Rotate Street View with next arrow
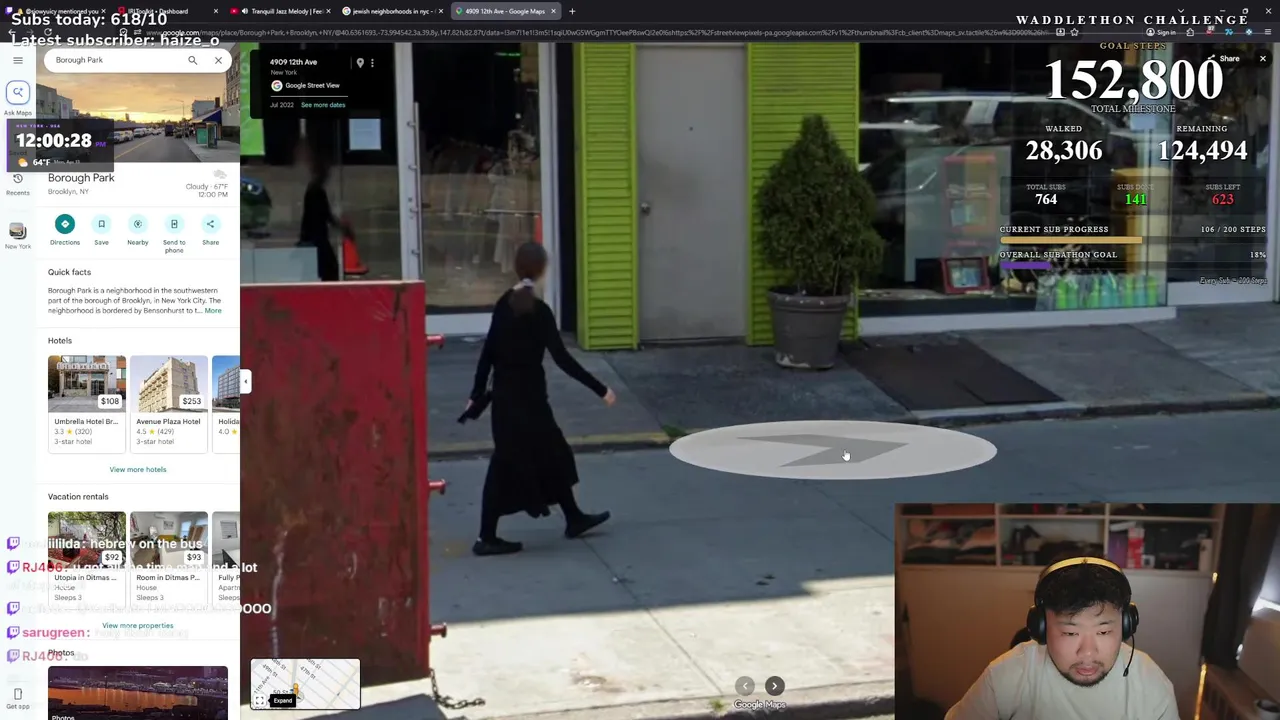The width and height of the screenshot is (1280, 720). (x=774, y=686)
